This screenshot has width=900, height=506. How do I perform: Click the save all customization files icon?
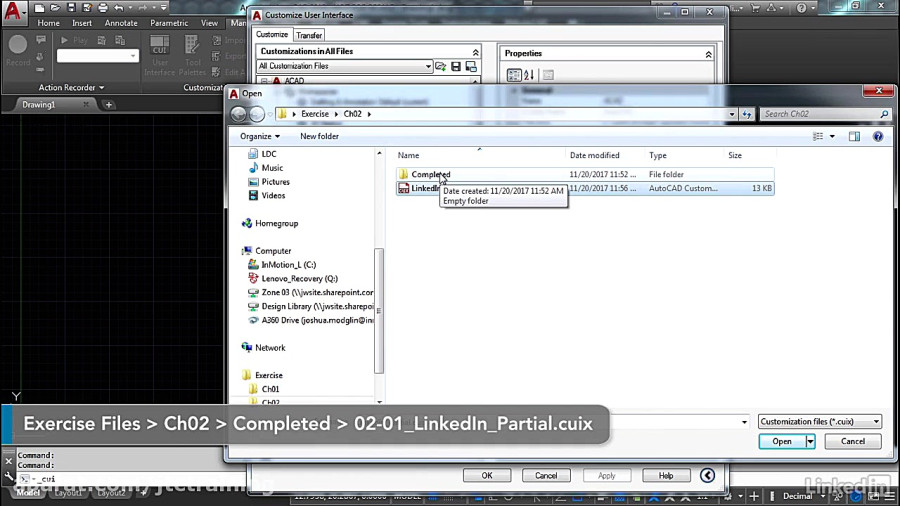point(456,67)
